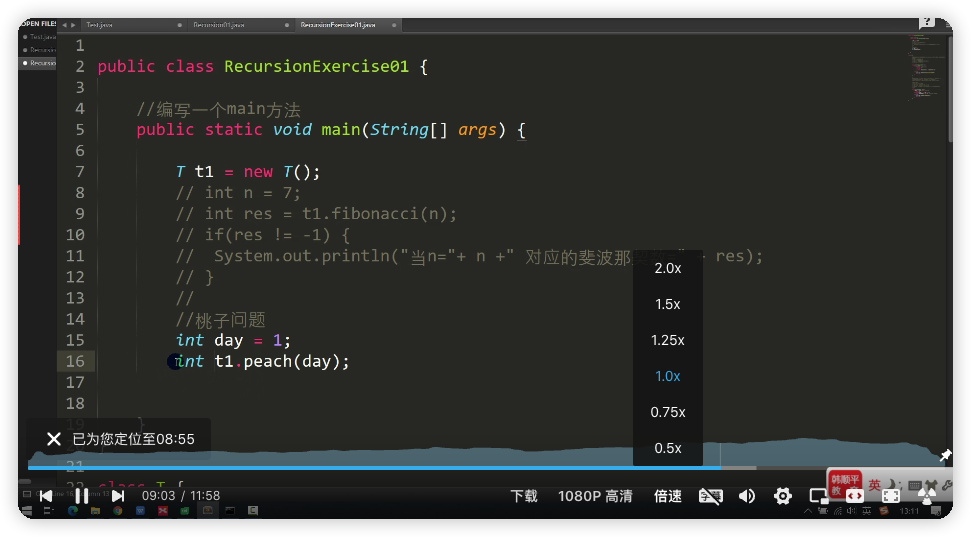Click the pin icon above progress bar
971x537 pixels.
[x=945, y=456]
